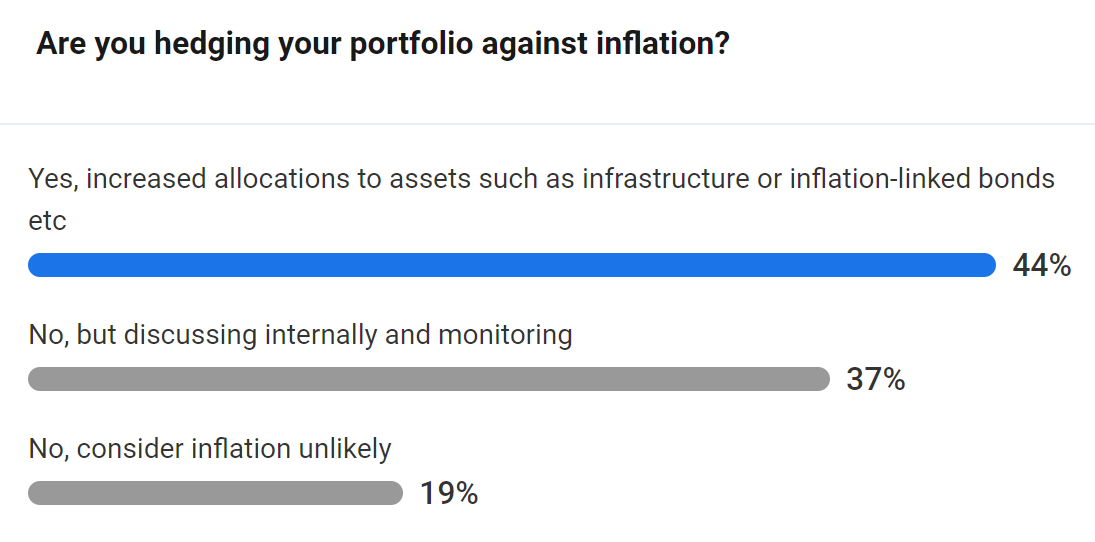The height and width of the screenshot is (542, 1095).
Task: Click the word "etc" in first option
Action: click(x=47, y=221)
